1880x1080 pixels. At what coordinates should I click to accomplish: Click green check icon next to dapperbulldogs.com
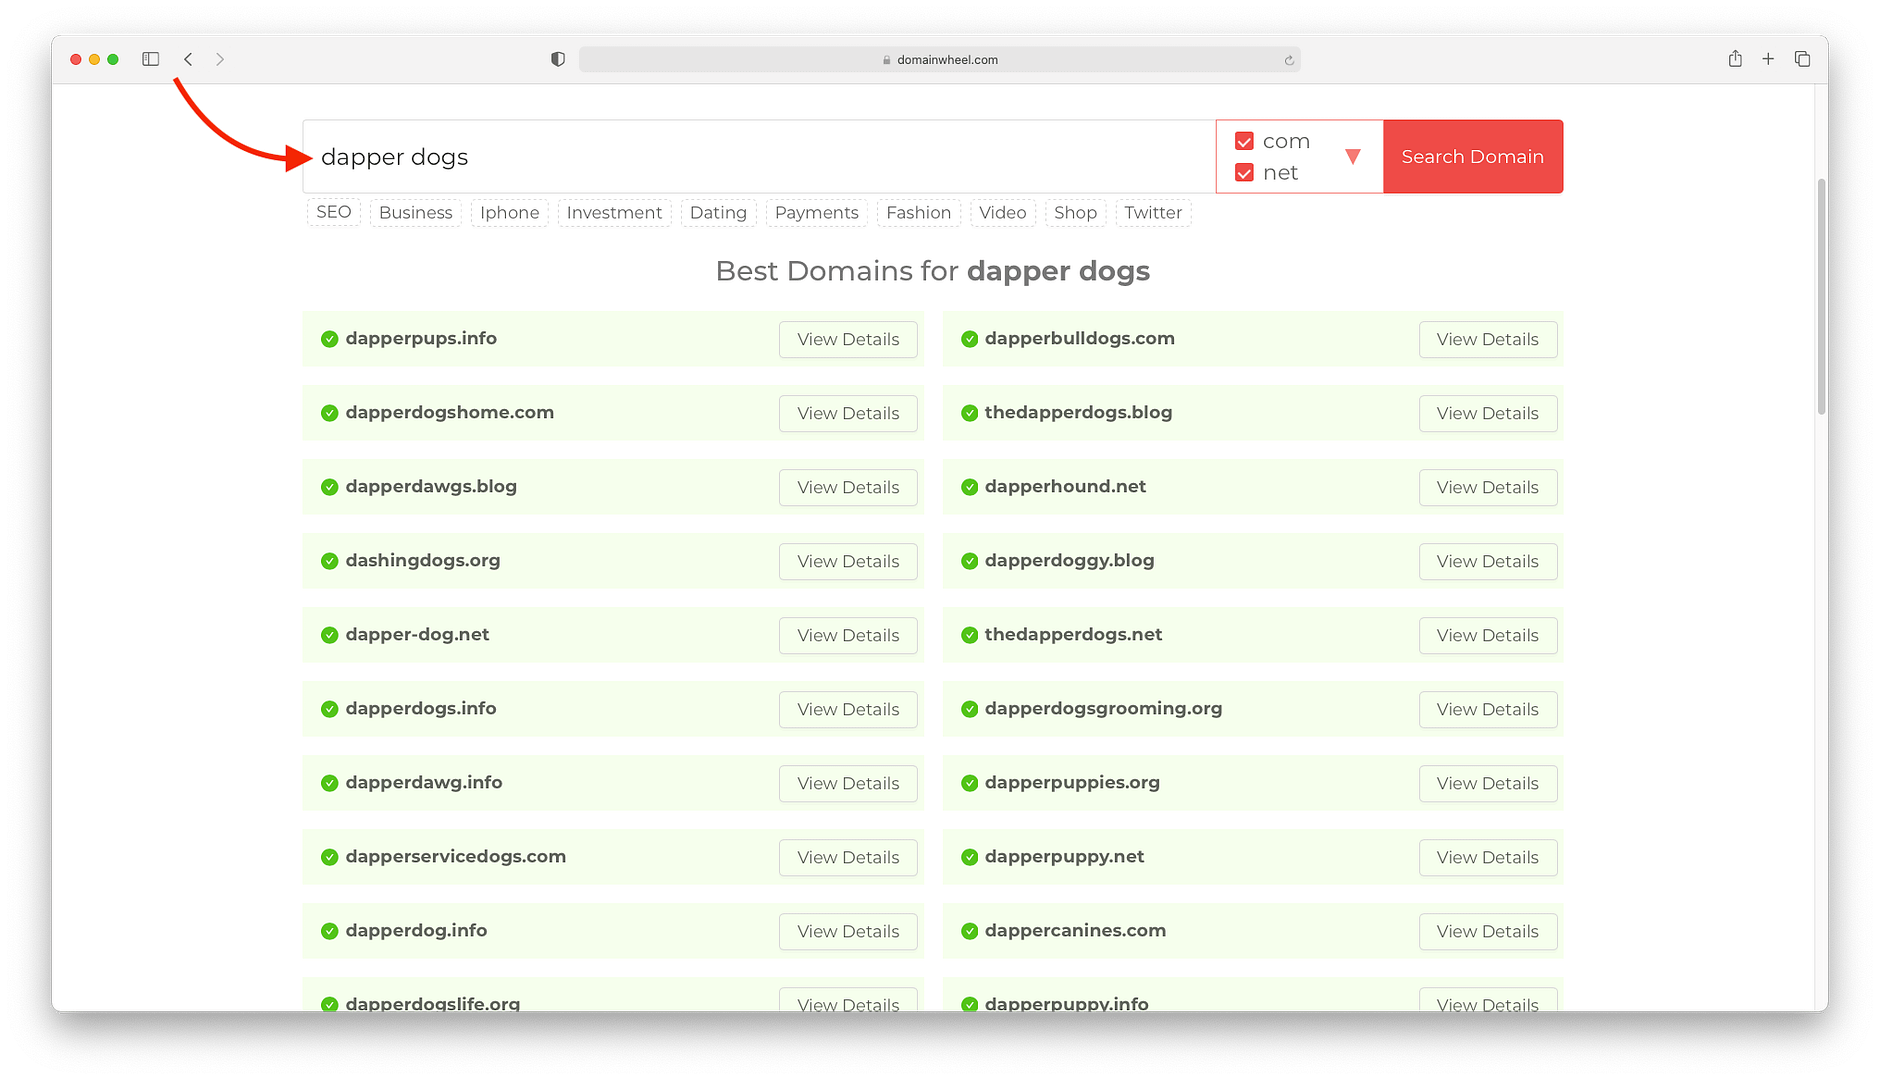969,339
